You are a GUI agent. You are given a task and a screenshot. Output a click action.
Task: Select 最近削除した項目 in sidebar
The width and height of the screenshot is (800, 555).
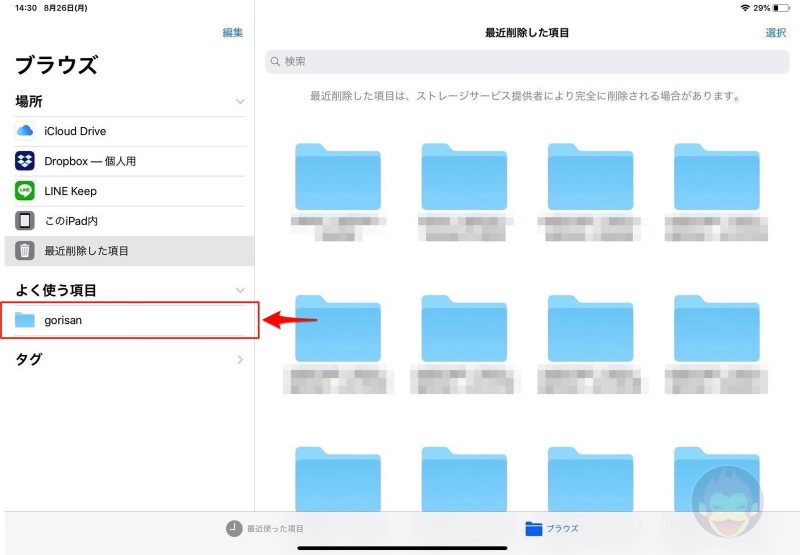click(129, 250)
